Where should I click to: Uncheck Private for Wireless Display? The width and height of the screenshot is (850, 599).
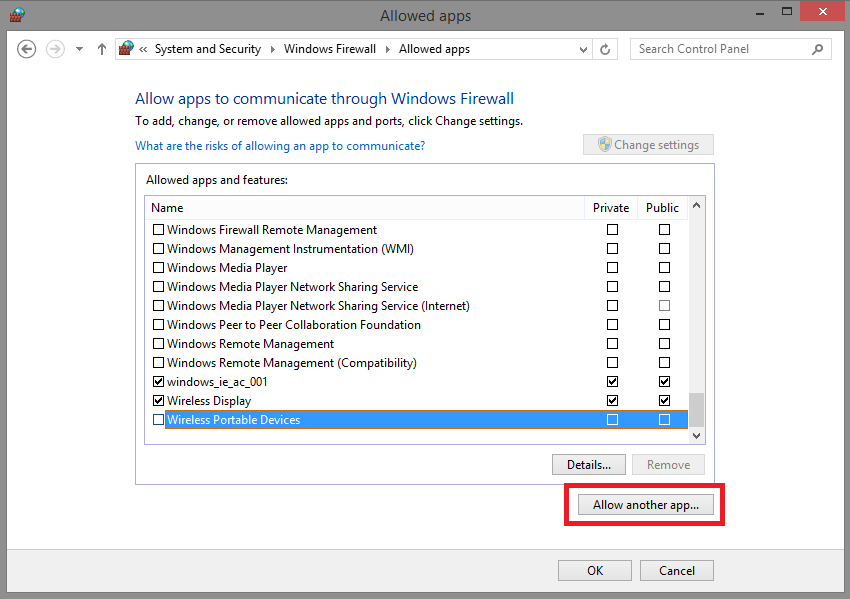pos(613,401)
